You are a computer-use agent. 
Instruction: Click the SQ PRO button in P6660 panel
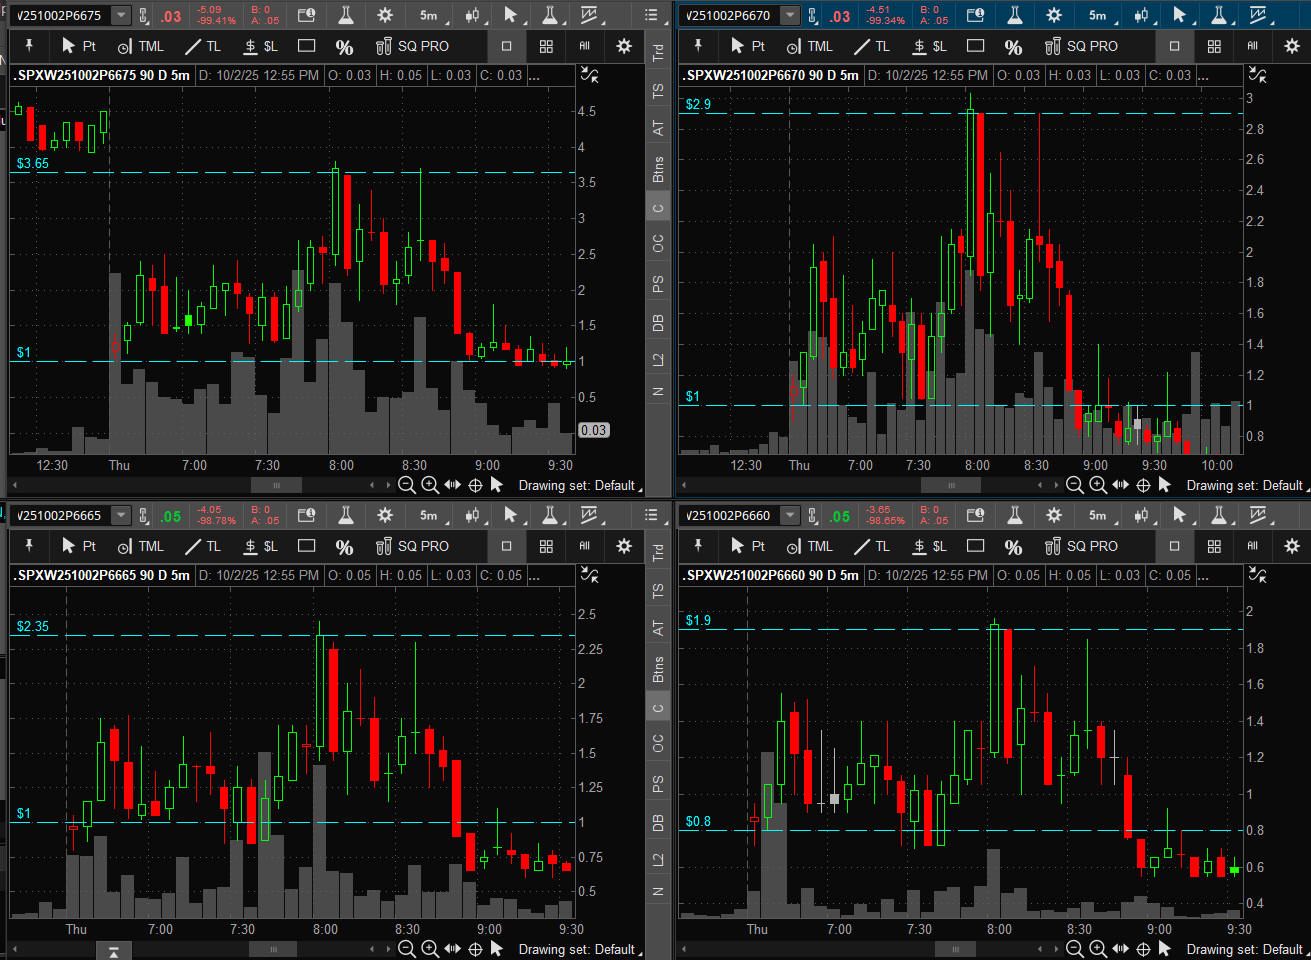(1081, 546)
